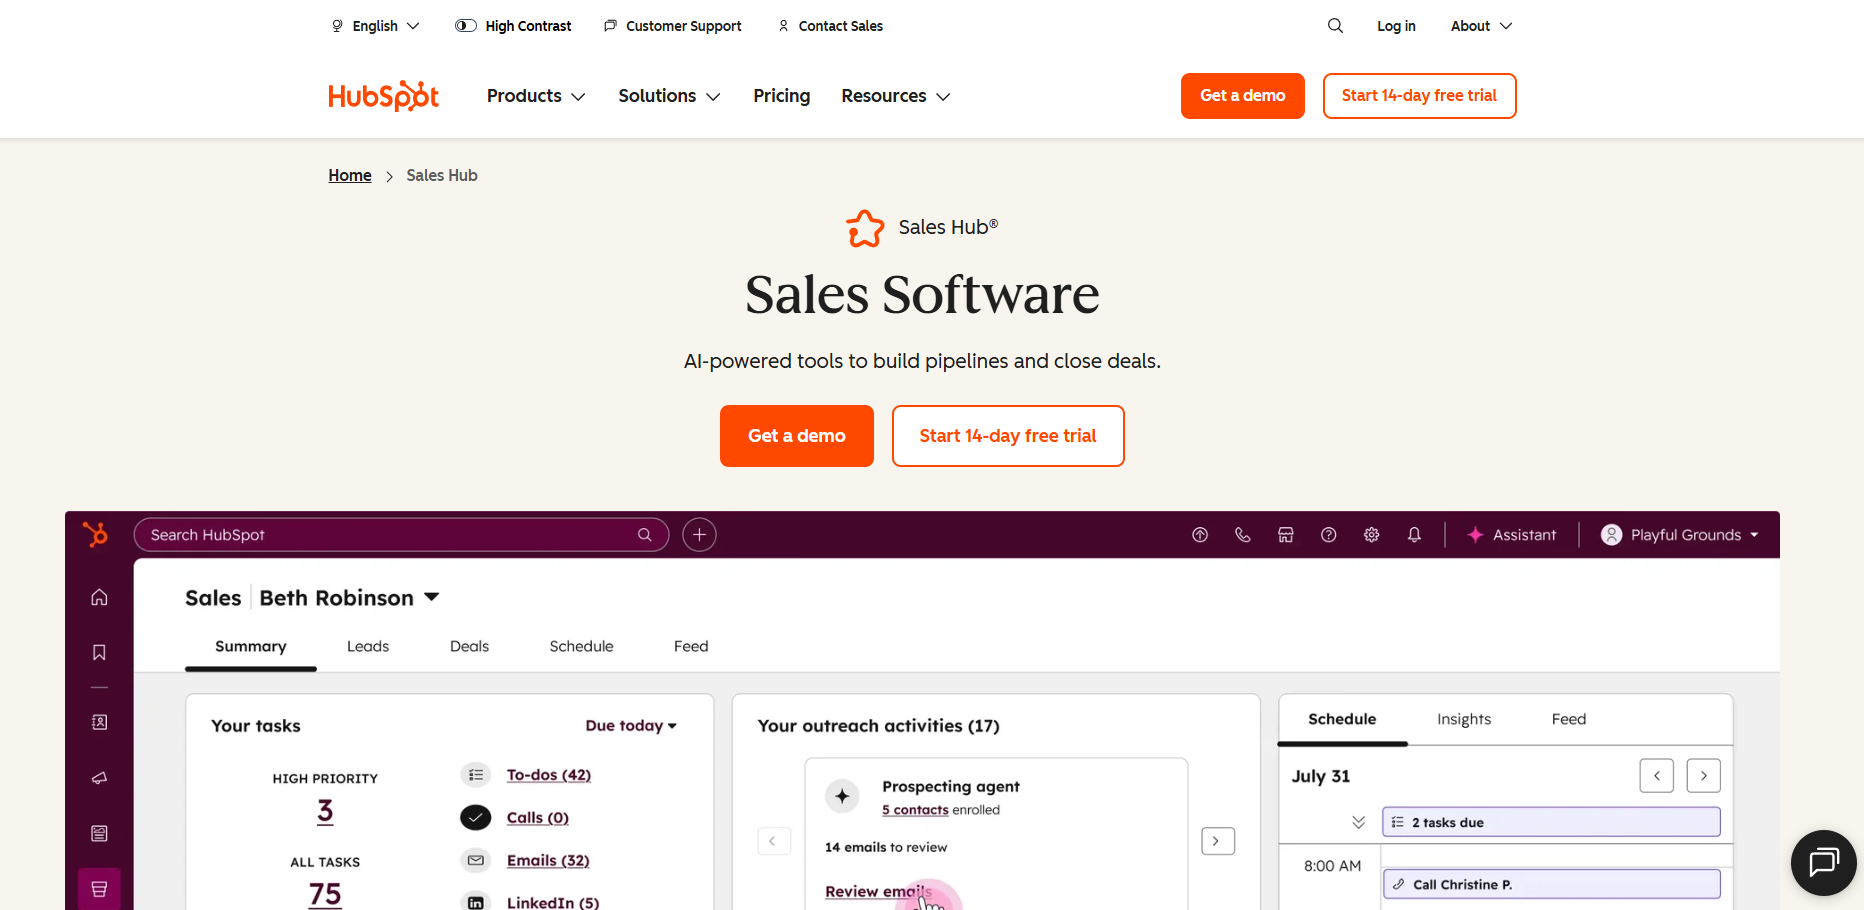The height and width of the screenshot is (910, 1864).
Task: Collapse the July 31 schedule chevron
Action: coord(1358,822)
